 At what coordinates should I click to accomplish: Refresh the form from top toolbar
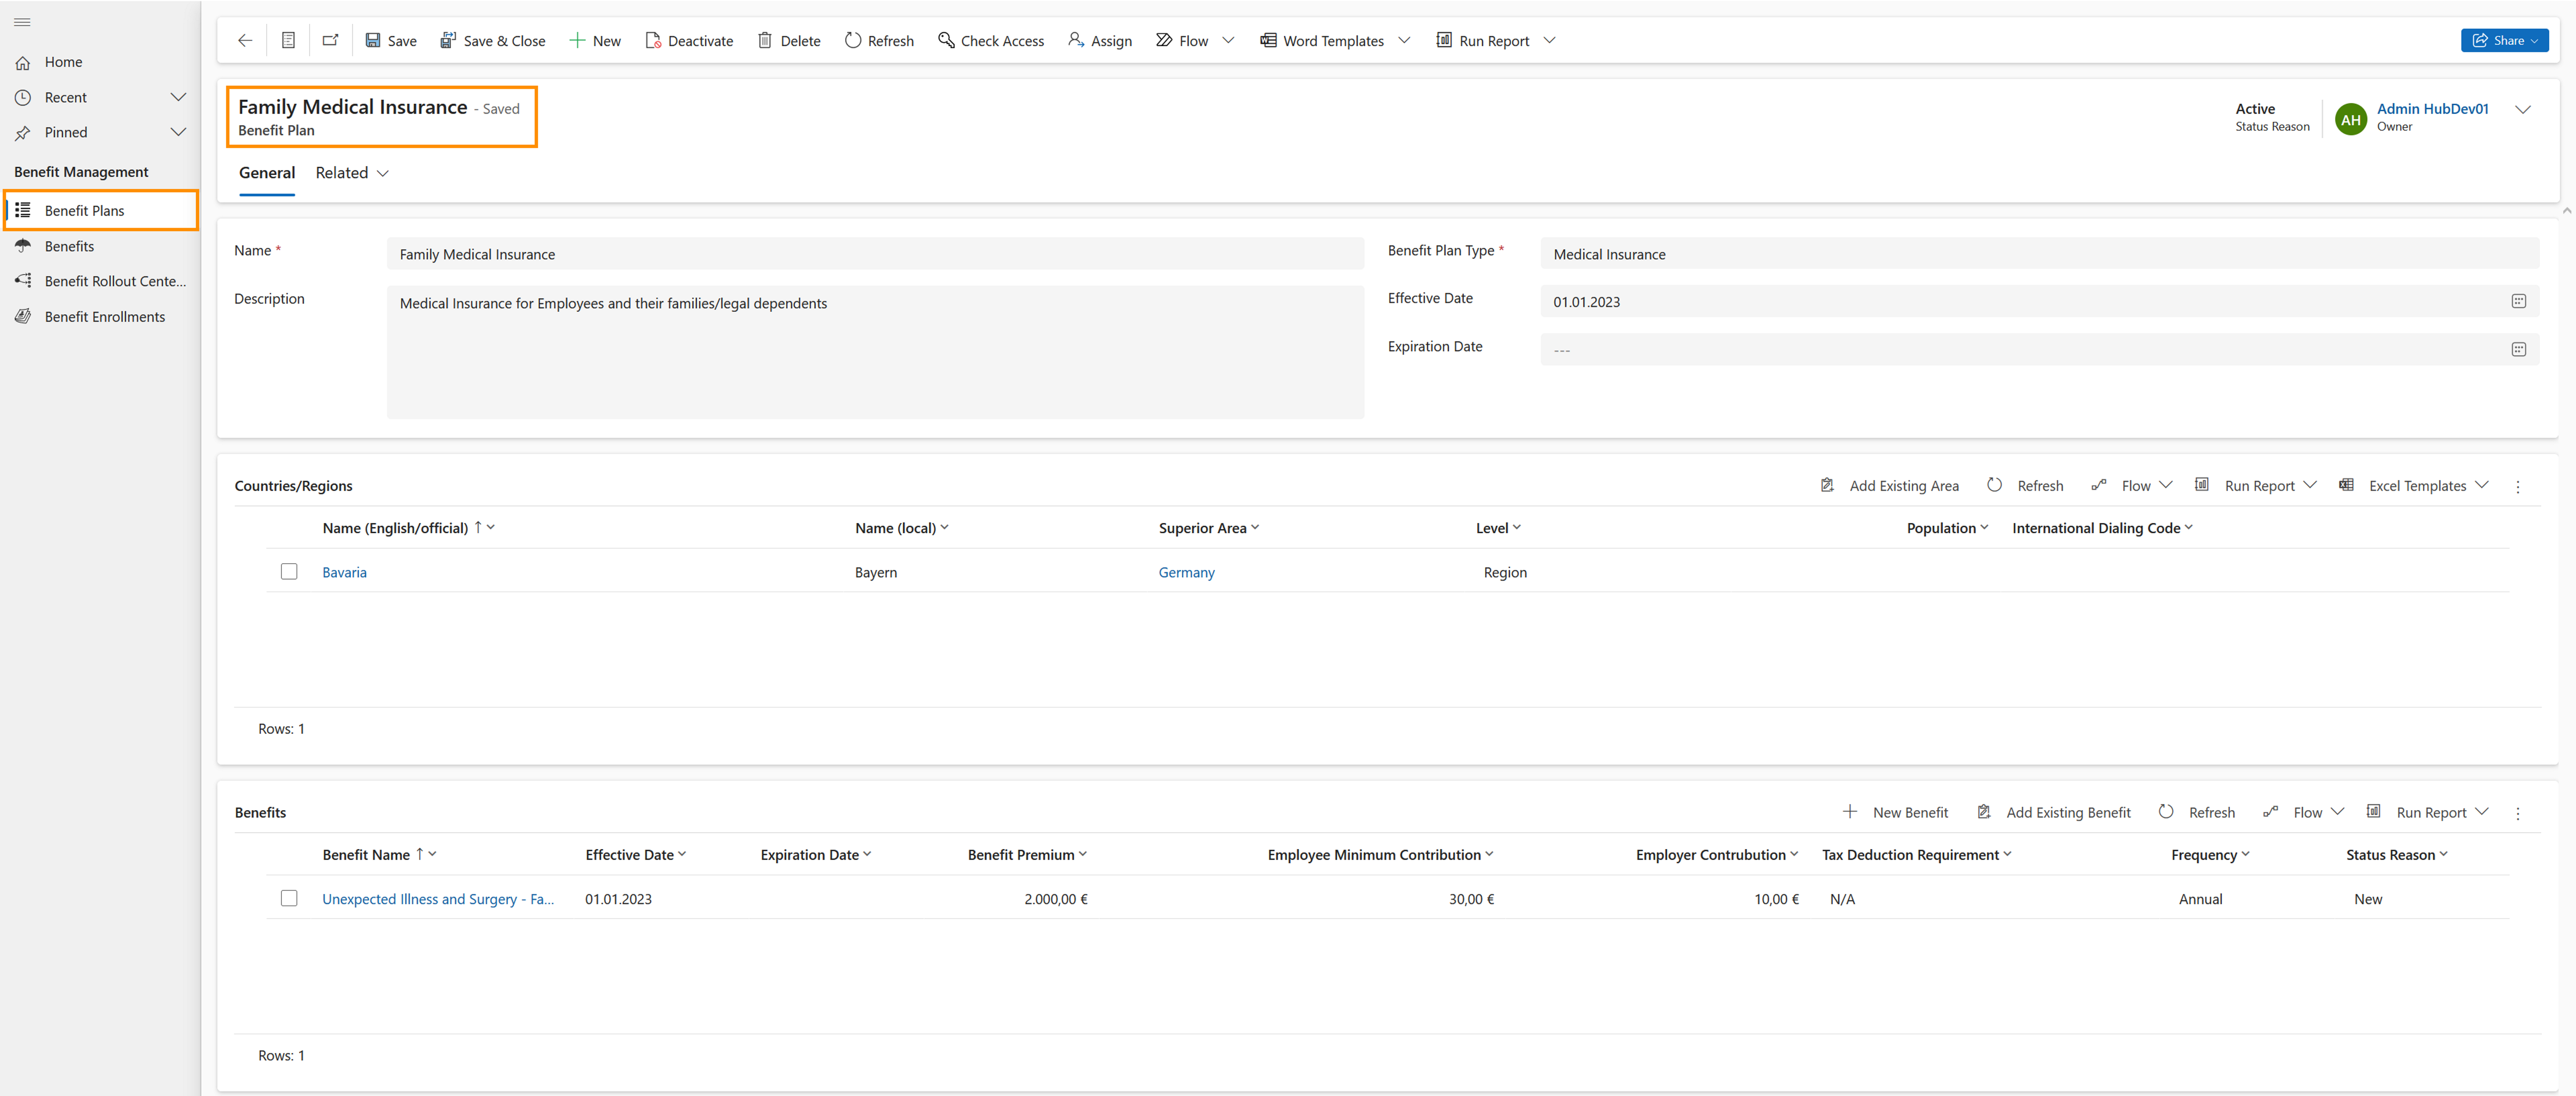[x=879, y=41]
